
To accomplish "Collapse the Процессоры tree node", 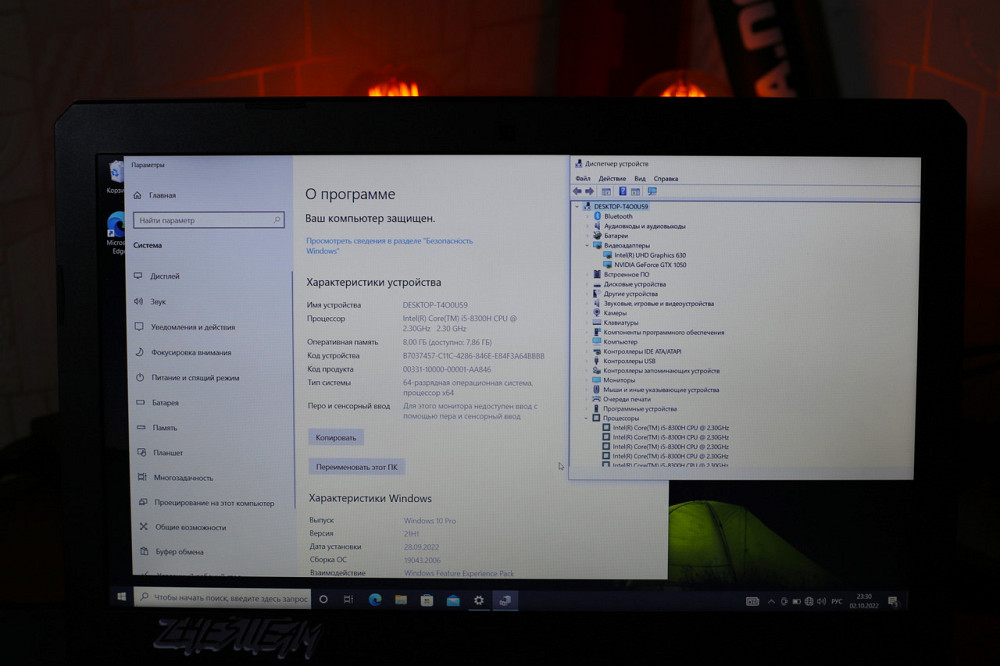I will 587,418.
